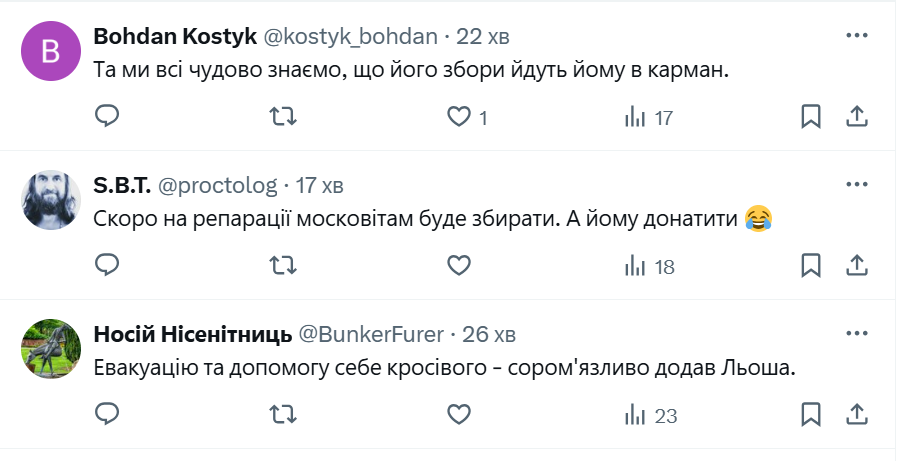Open more options for Bohdan Kostyk's tweet
The height and width of the screenshot is (461, 906).
(857, 35)
